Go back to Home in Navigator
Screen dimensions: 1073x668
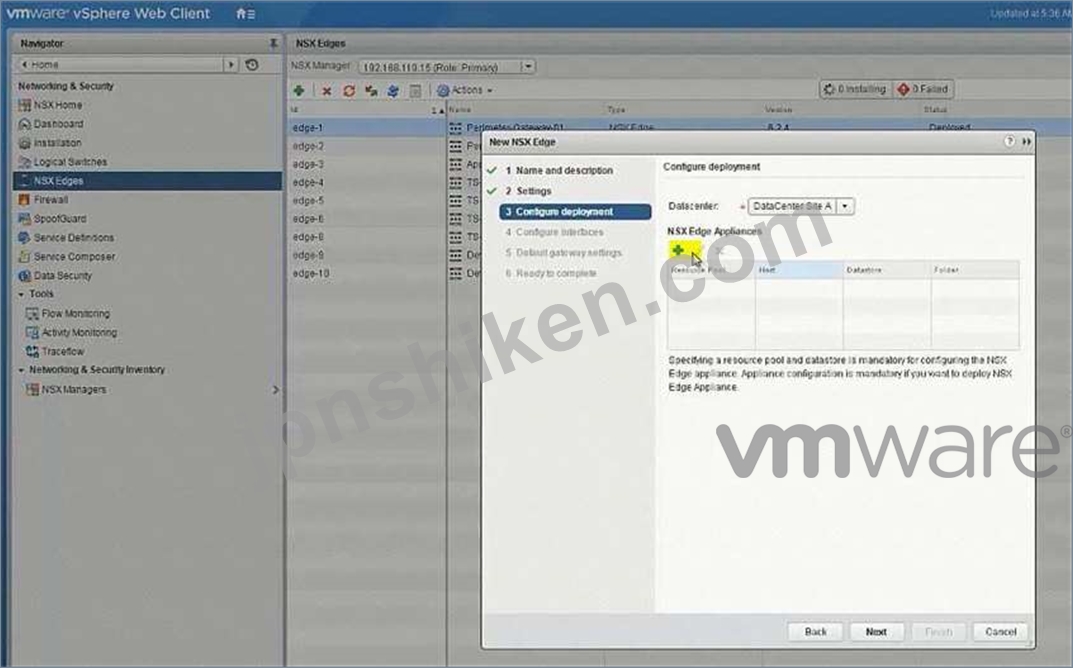40,64
